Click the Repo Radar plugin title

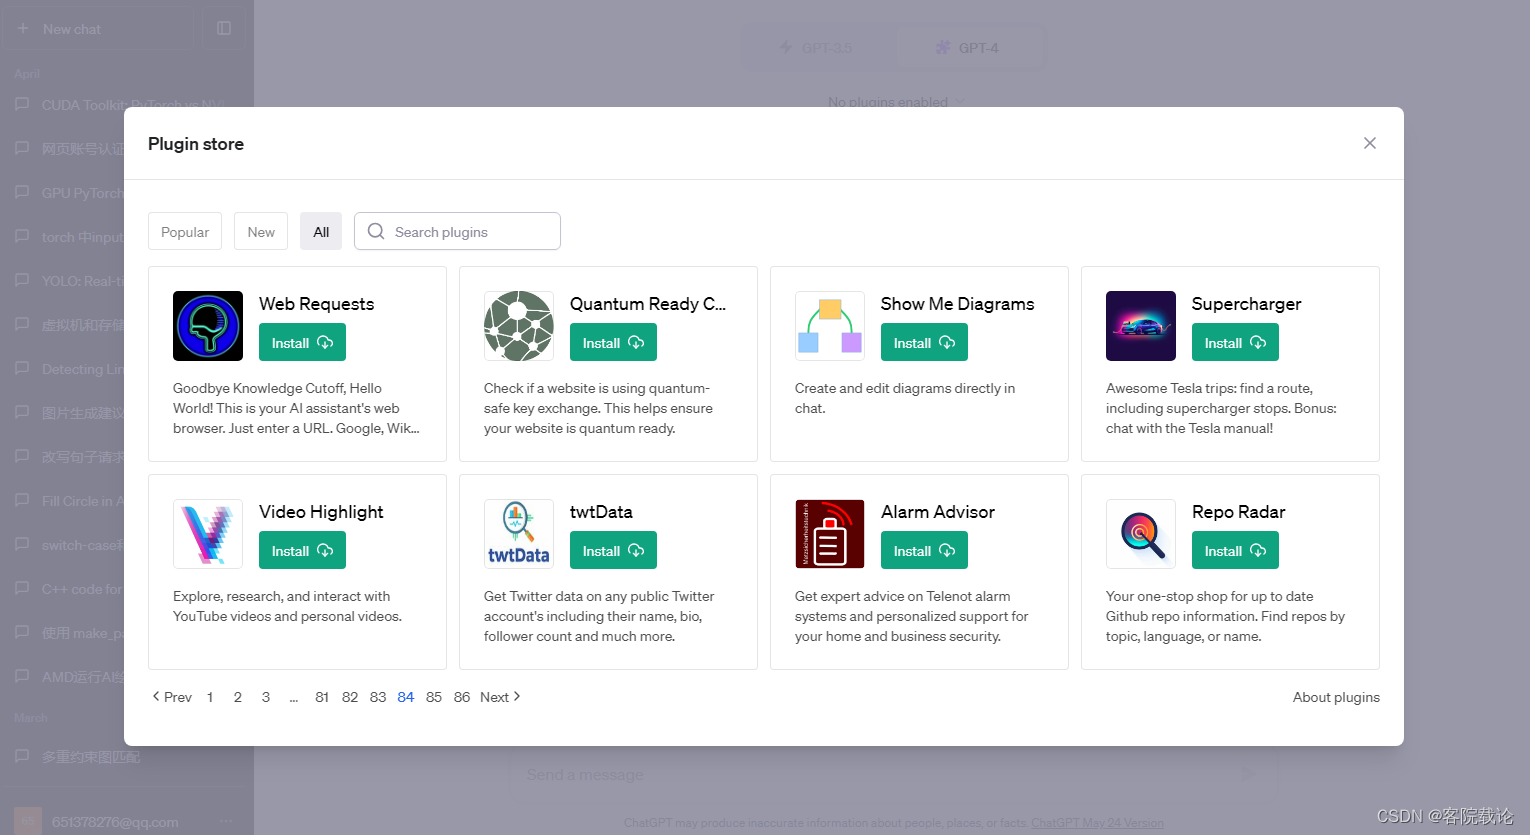pos(1238,512)
